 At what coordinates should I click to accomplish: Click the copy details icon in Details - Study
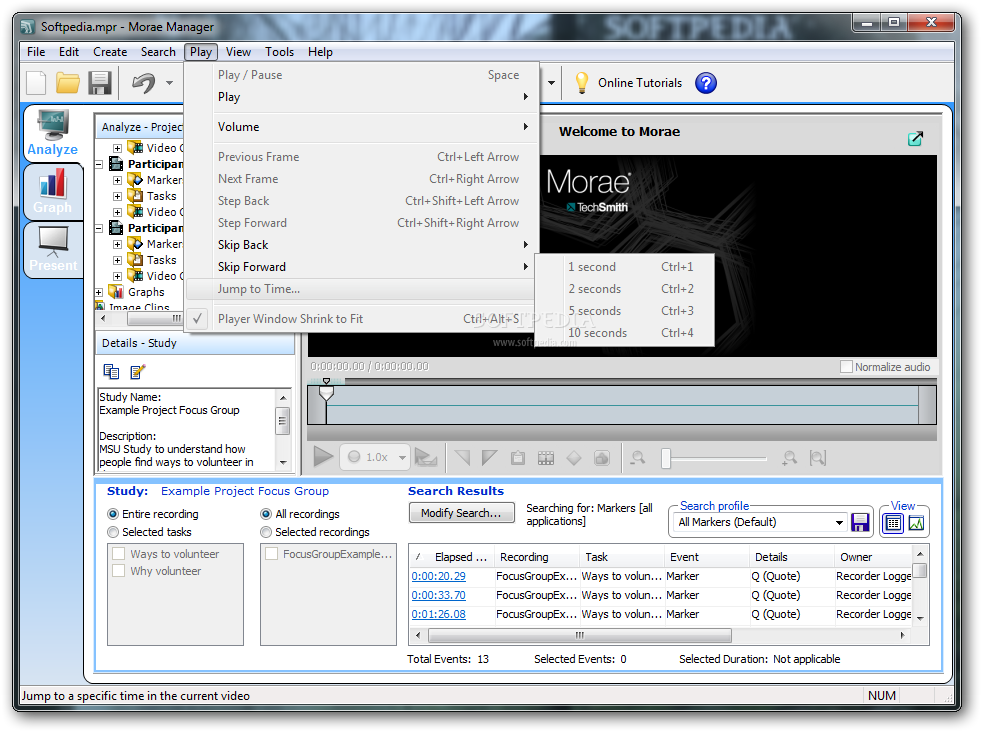(111, 372)
